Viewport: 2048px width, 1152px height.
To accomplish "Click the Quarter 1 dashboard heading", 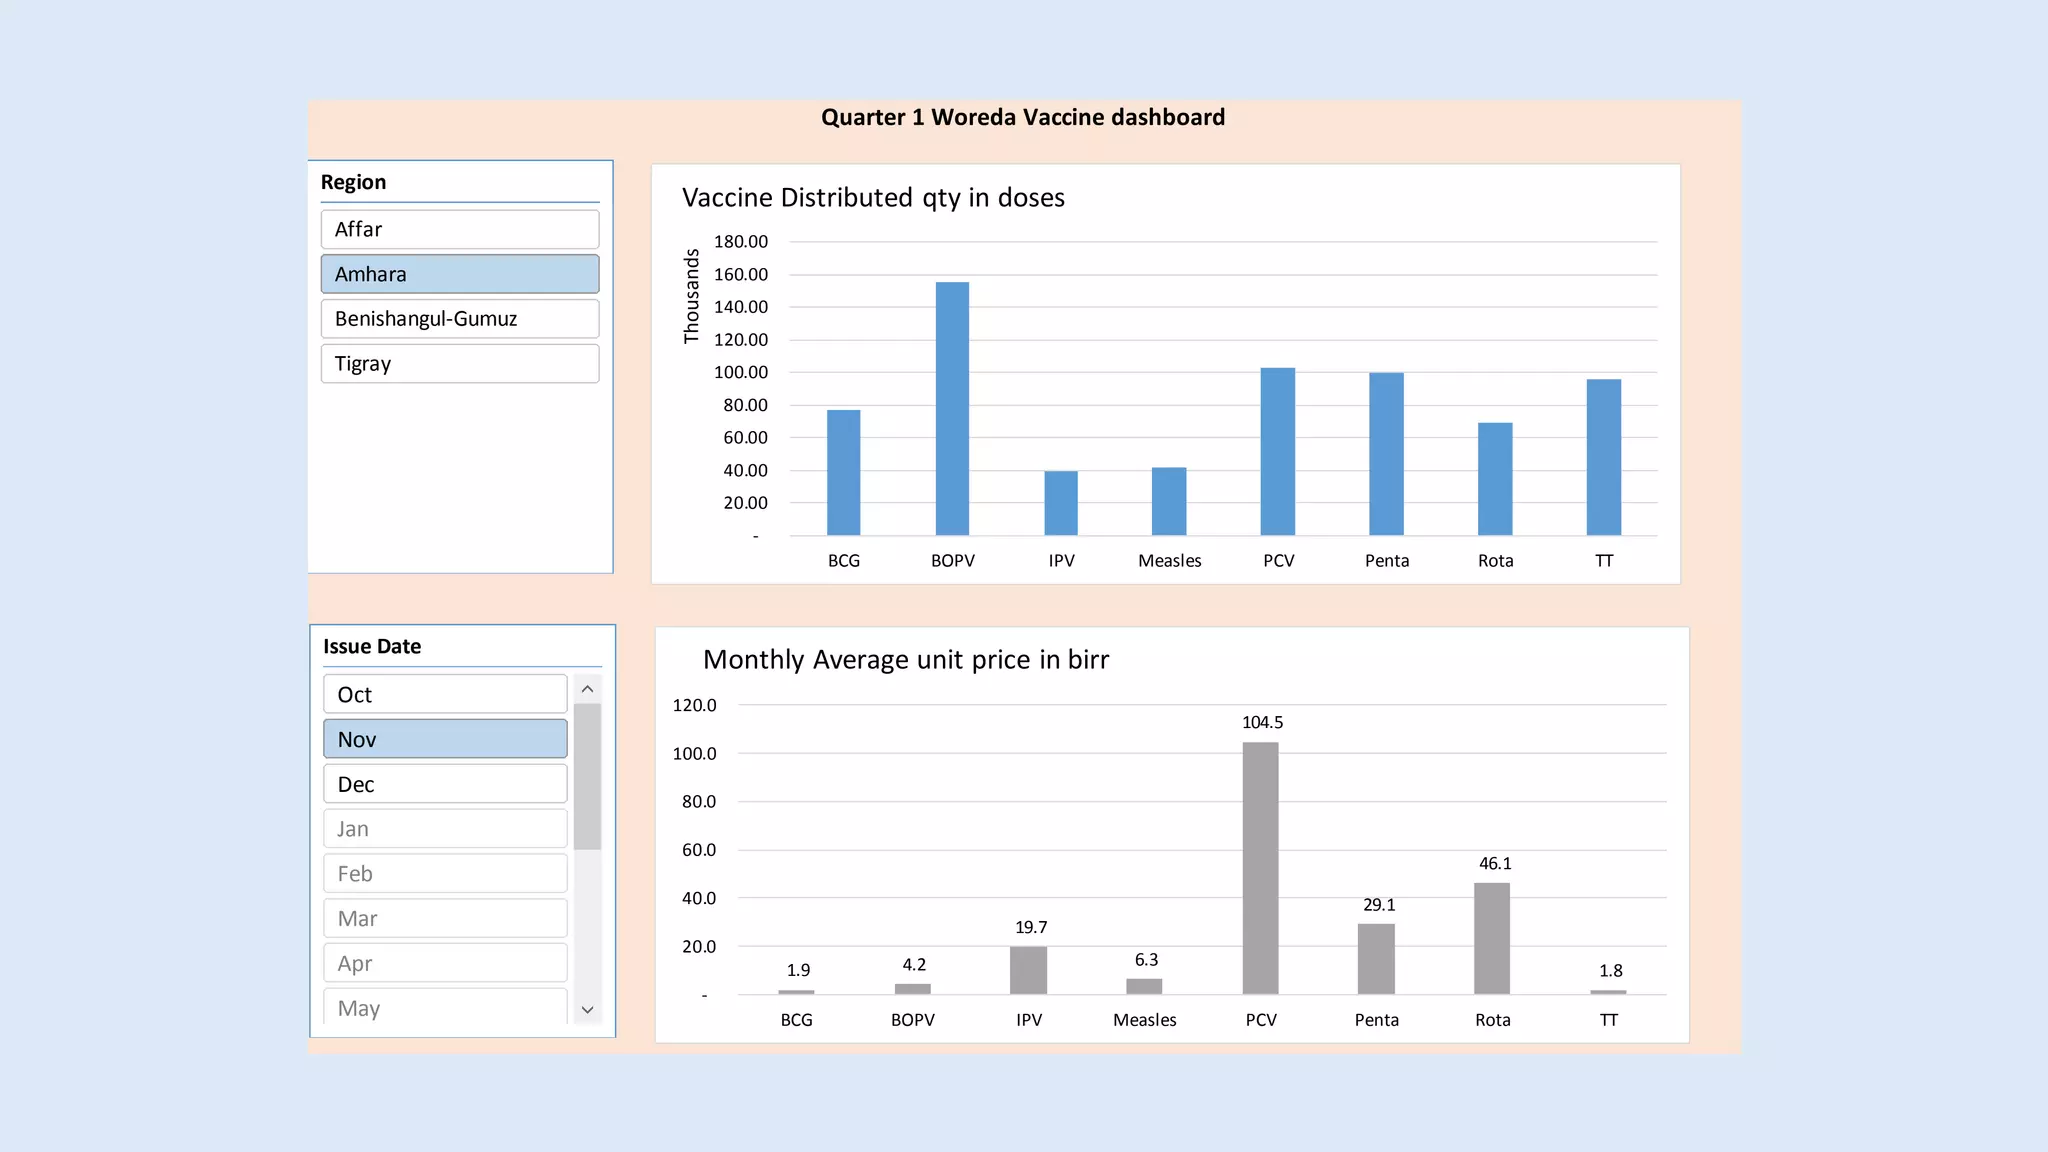I will 1022,118.
